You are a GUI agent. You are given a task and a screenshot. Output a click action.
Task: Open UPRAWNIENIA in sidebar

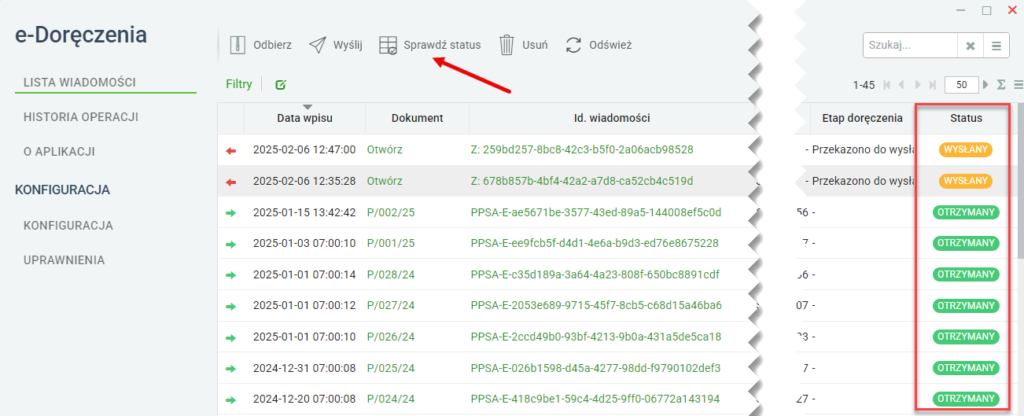[64, 260]
